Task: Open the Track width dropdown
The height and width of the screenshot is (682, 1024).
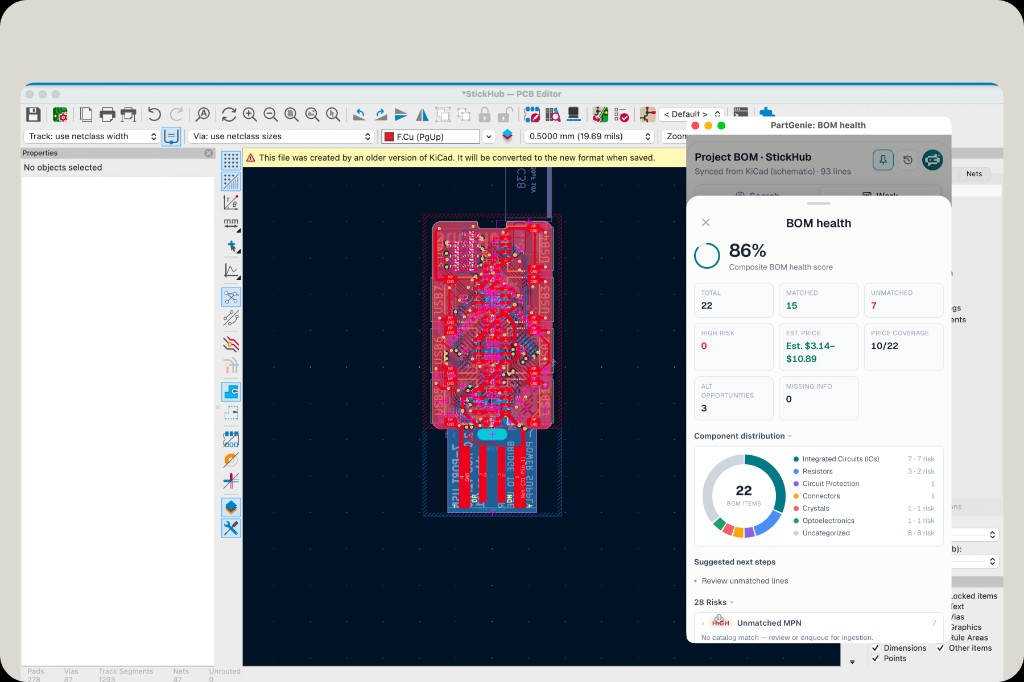Action: (x=91, y=136)
